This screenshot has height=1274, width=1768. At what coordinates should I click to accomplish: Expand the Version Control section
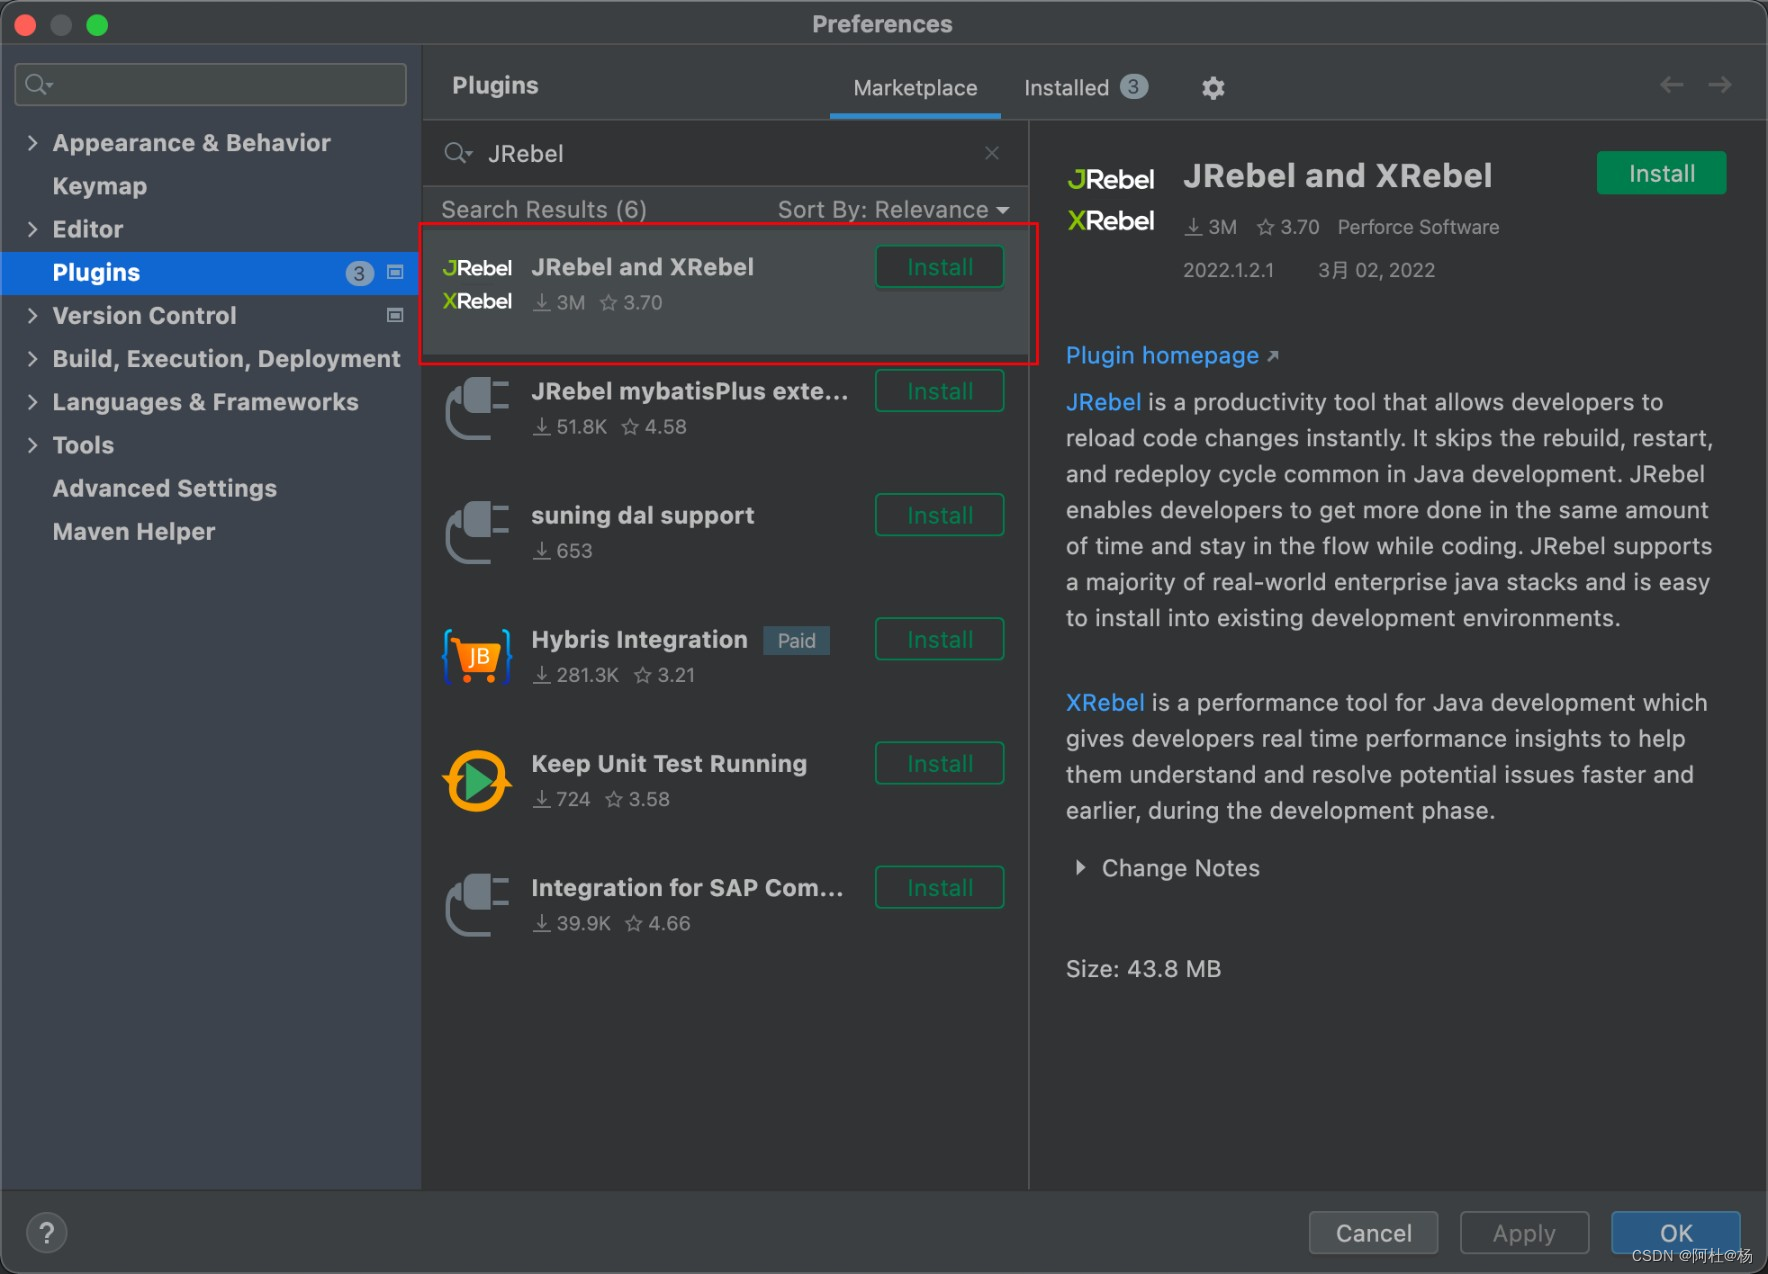32,315
